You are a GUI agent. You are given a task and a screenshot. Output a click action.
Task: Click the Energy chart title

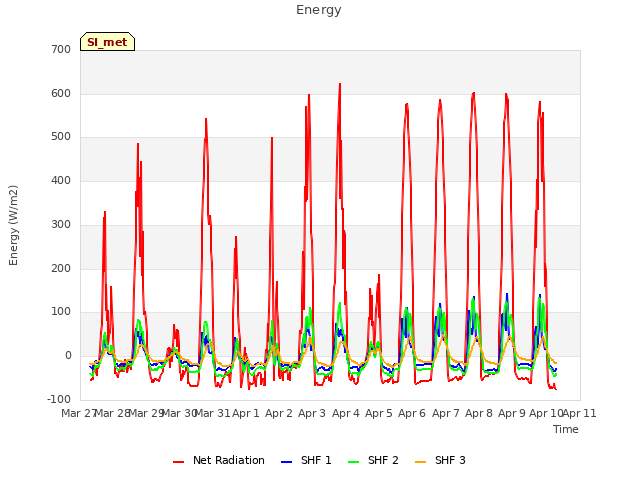(319, 10)
